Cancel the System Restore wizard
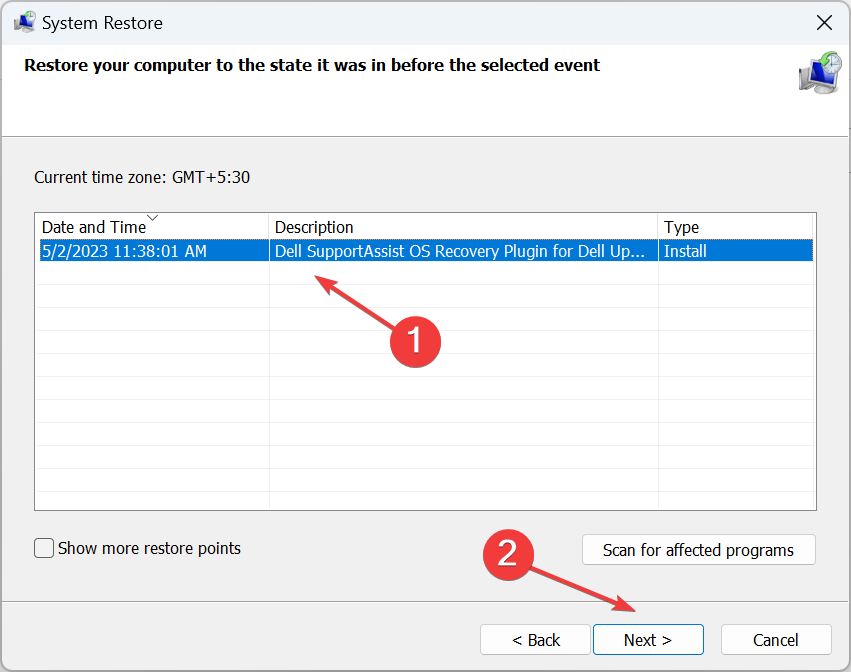The image size is (851, 672). point(776,640)
